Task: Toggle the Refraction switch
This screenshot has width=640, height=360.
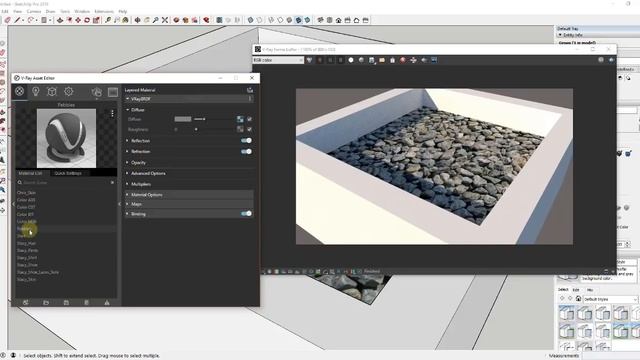Action: 246,151
